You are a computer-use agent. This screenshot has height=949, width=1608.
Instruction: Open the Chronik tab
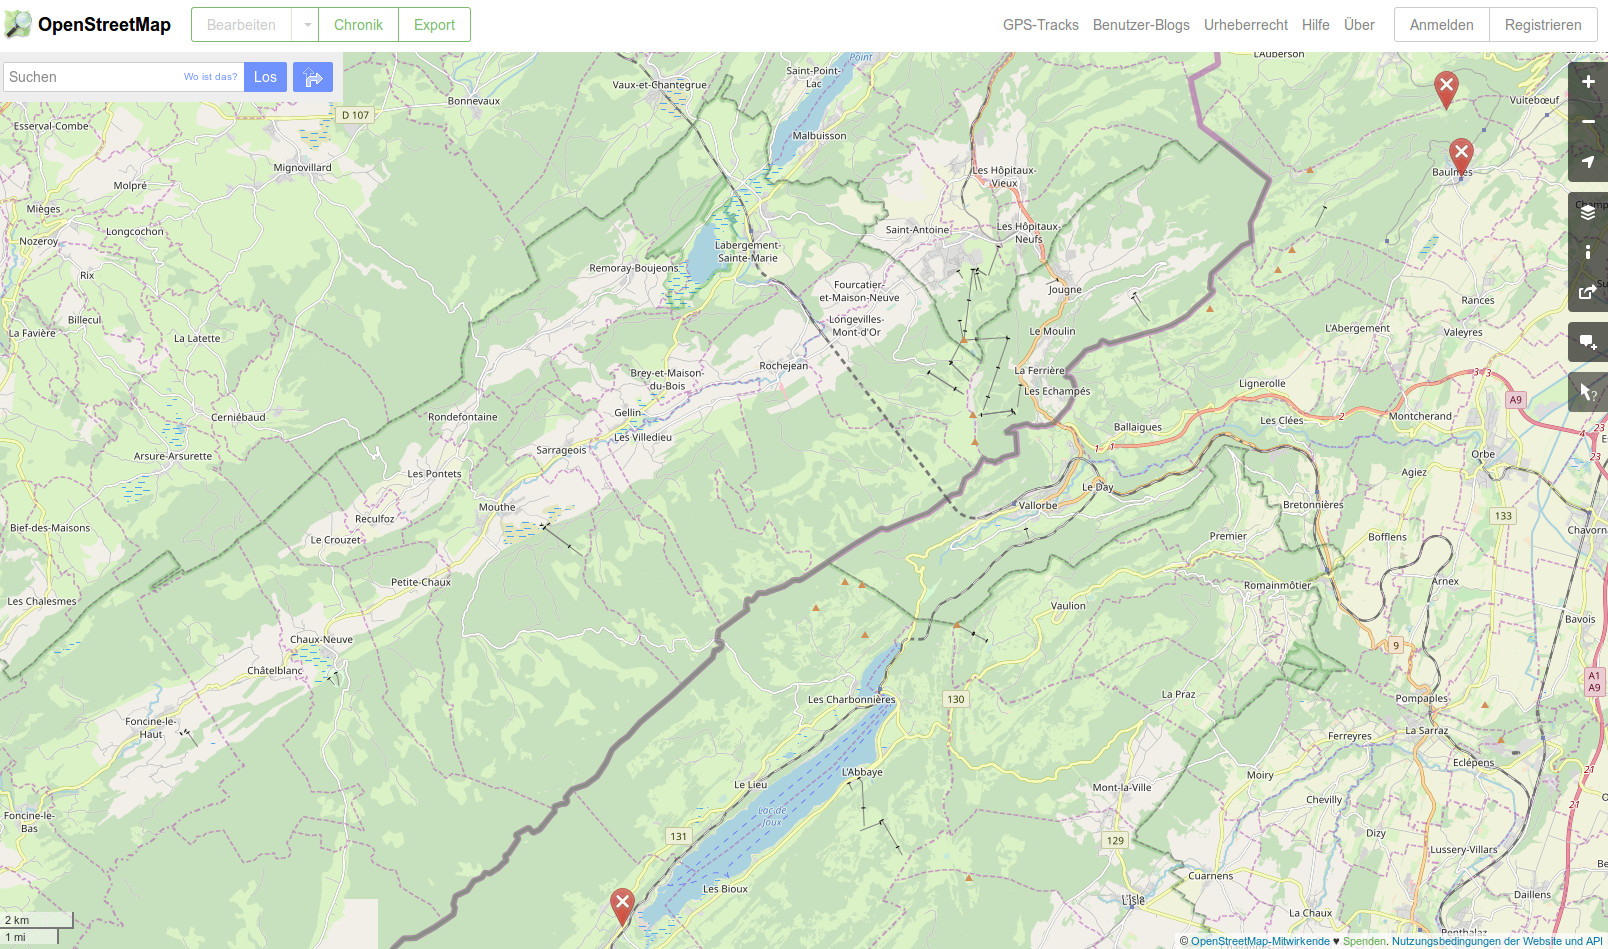pyautogui.click(x=358, y=25)
